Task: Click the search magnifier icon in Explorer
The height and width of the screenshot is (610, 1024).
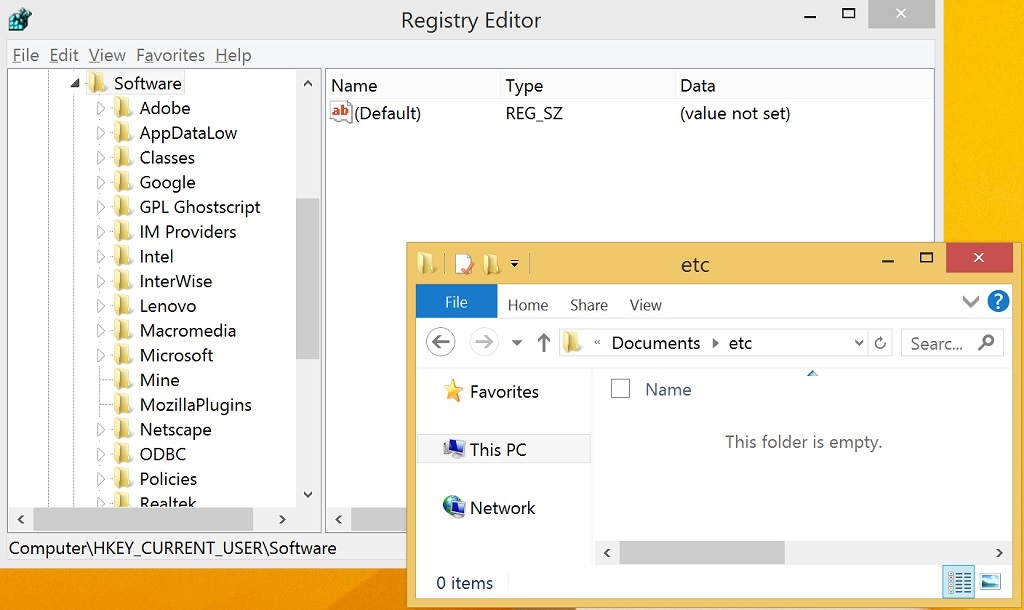Action: 986,342
